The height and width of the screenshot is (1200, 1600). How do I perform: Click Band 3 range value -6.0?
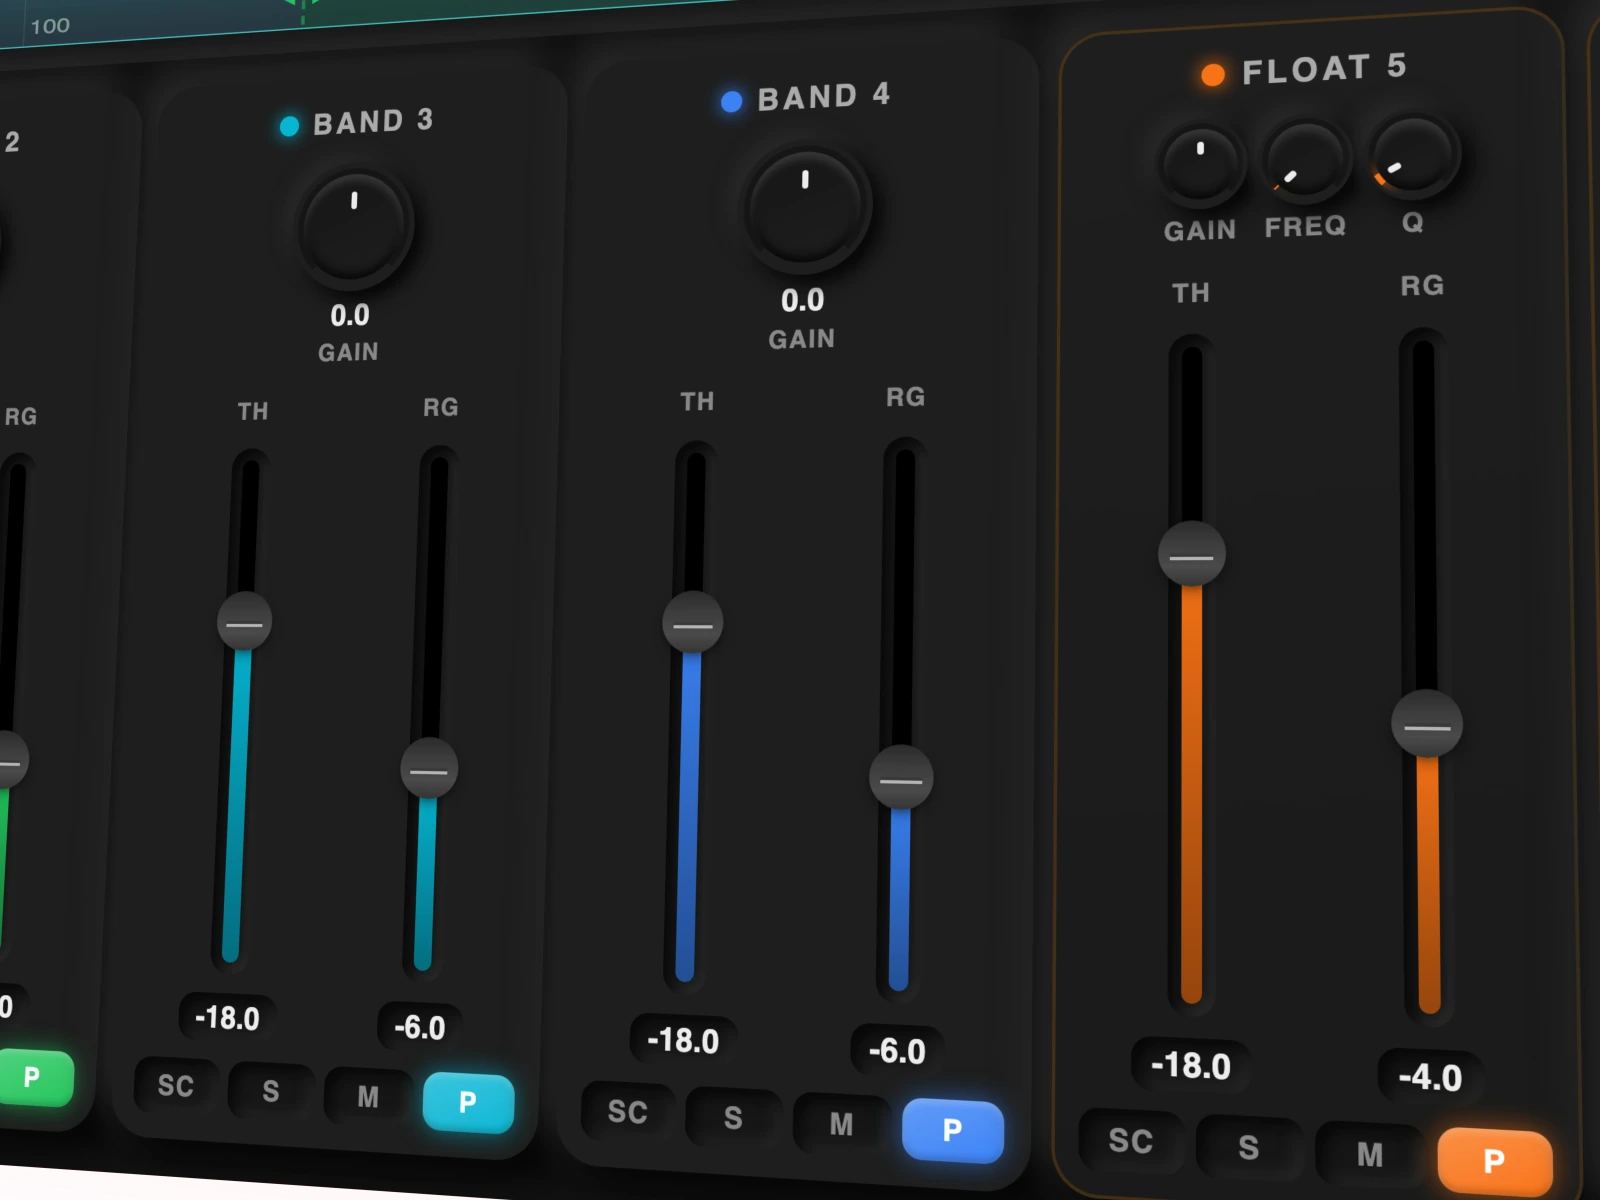419,1027
